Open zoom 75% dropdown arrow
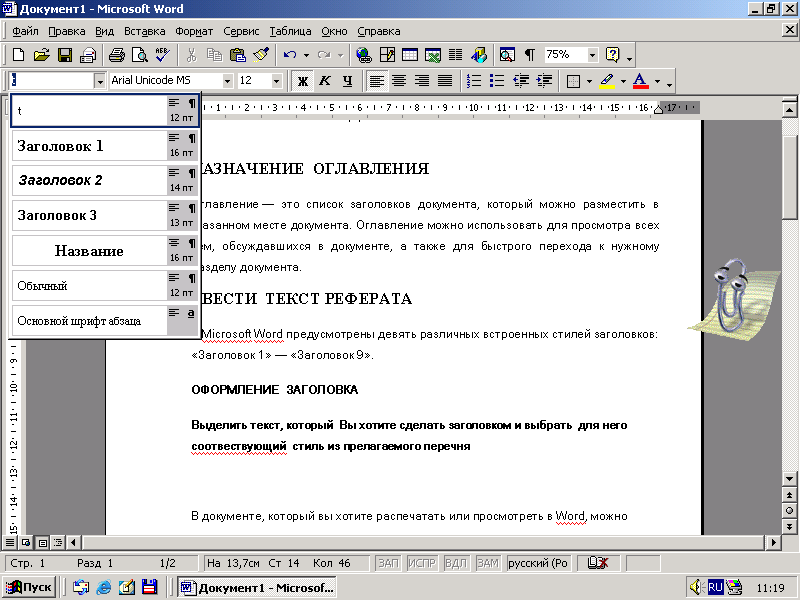The width and height of the screenshot is (800, 600). (x=592, y=55)
